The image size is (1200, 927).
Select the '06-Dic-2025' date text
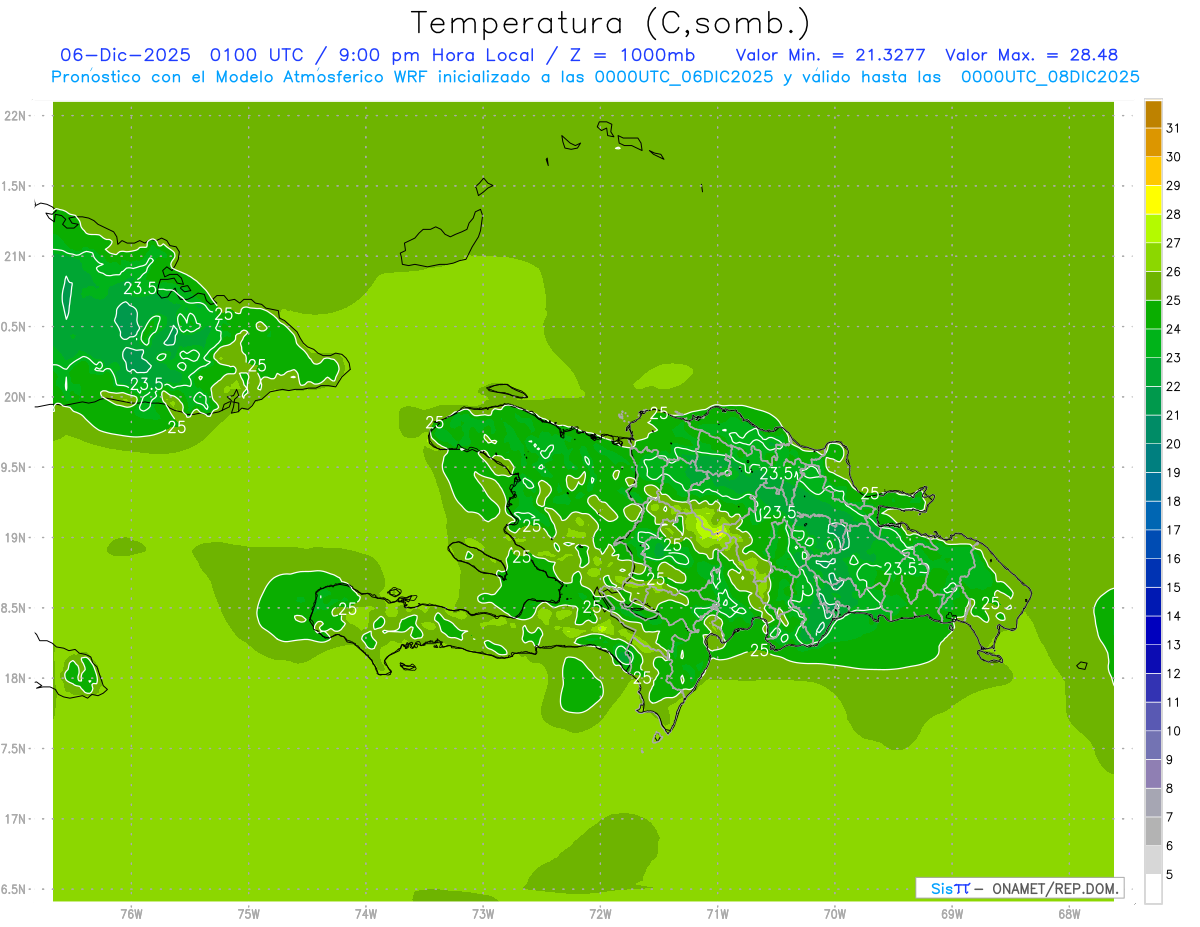click(x=125, y=55)
